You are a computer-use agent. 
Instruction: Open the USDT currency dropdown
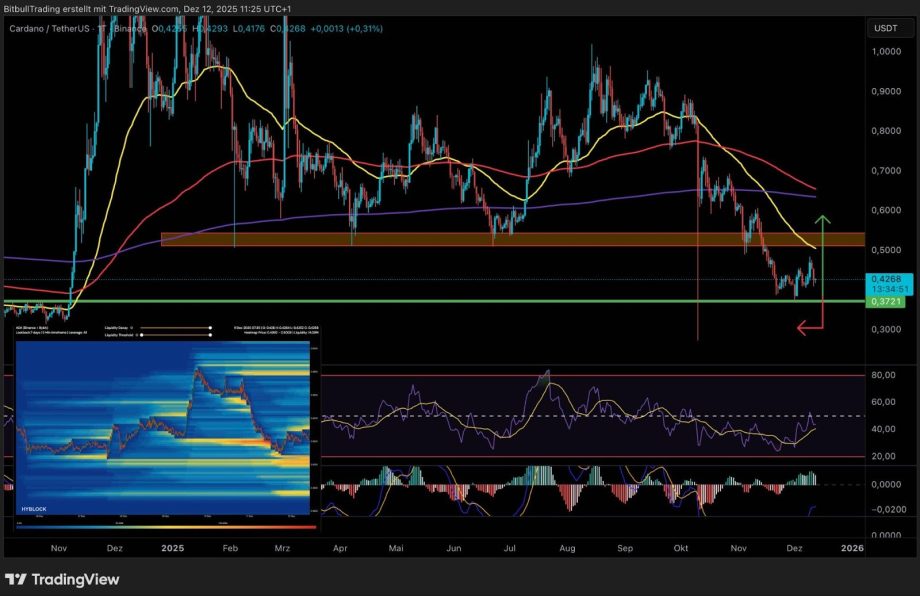click(x=886, y=28)
